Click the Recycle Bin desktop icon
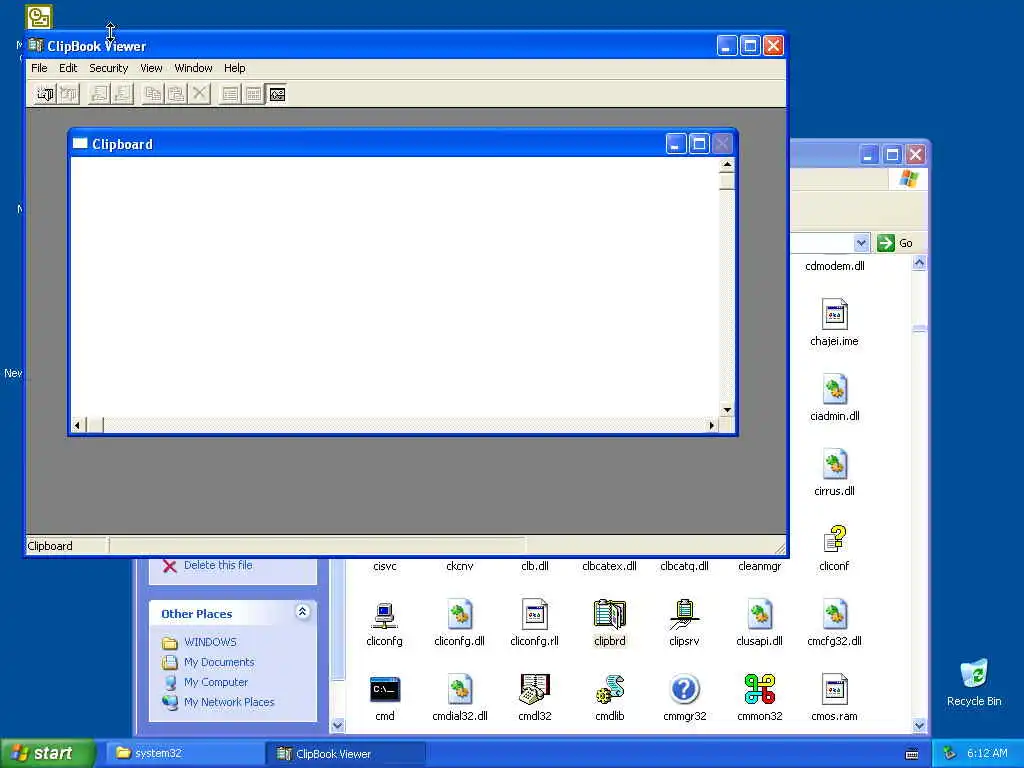 [974, 674]
